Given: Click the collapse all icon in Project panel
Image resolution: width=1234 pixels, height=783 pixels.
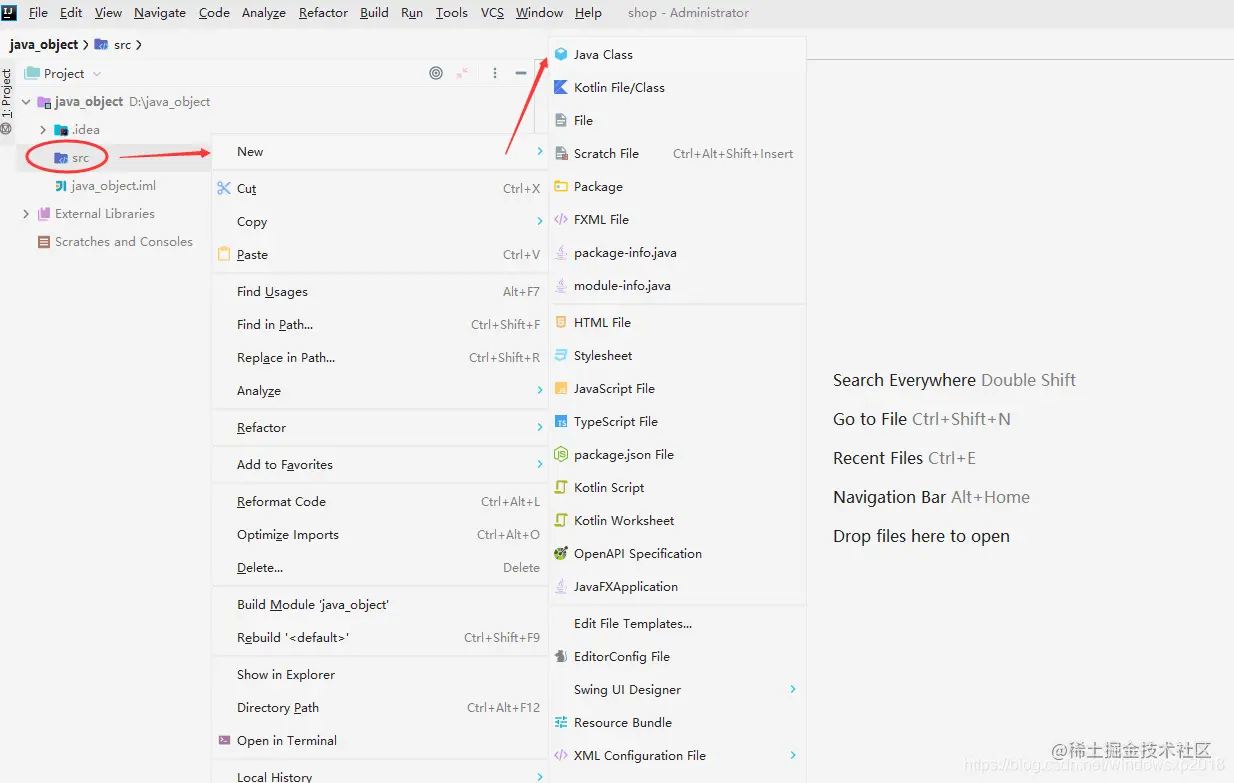Looking at the screenshot, I should (462, 73).
